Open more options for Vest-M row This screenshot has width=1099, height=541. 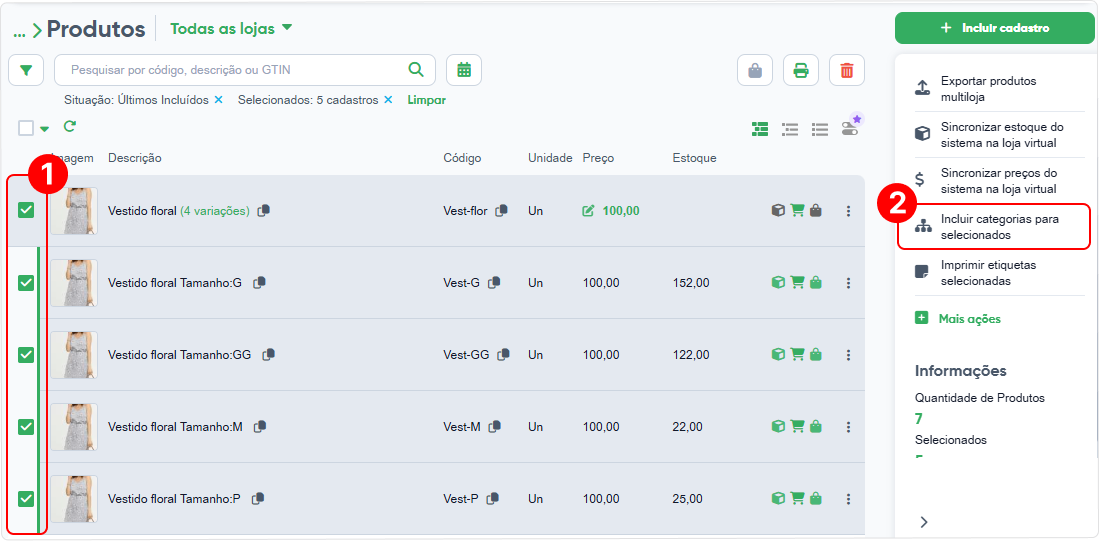pyautogui.click(x=848, y=427)
